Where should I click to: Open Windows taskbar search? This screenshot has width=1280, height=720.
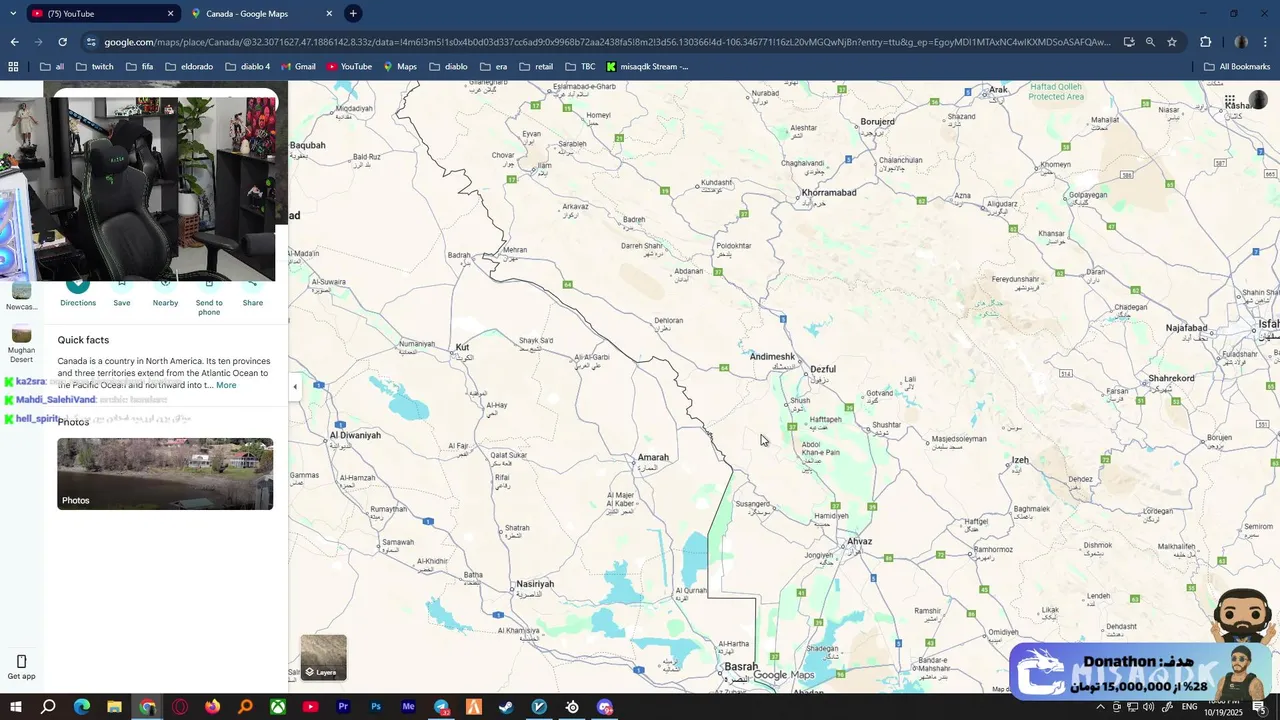pos(48,707)
